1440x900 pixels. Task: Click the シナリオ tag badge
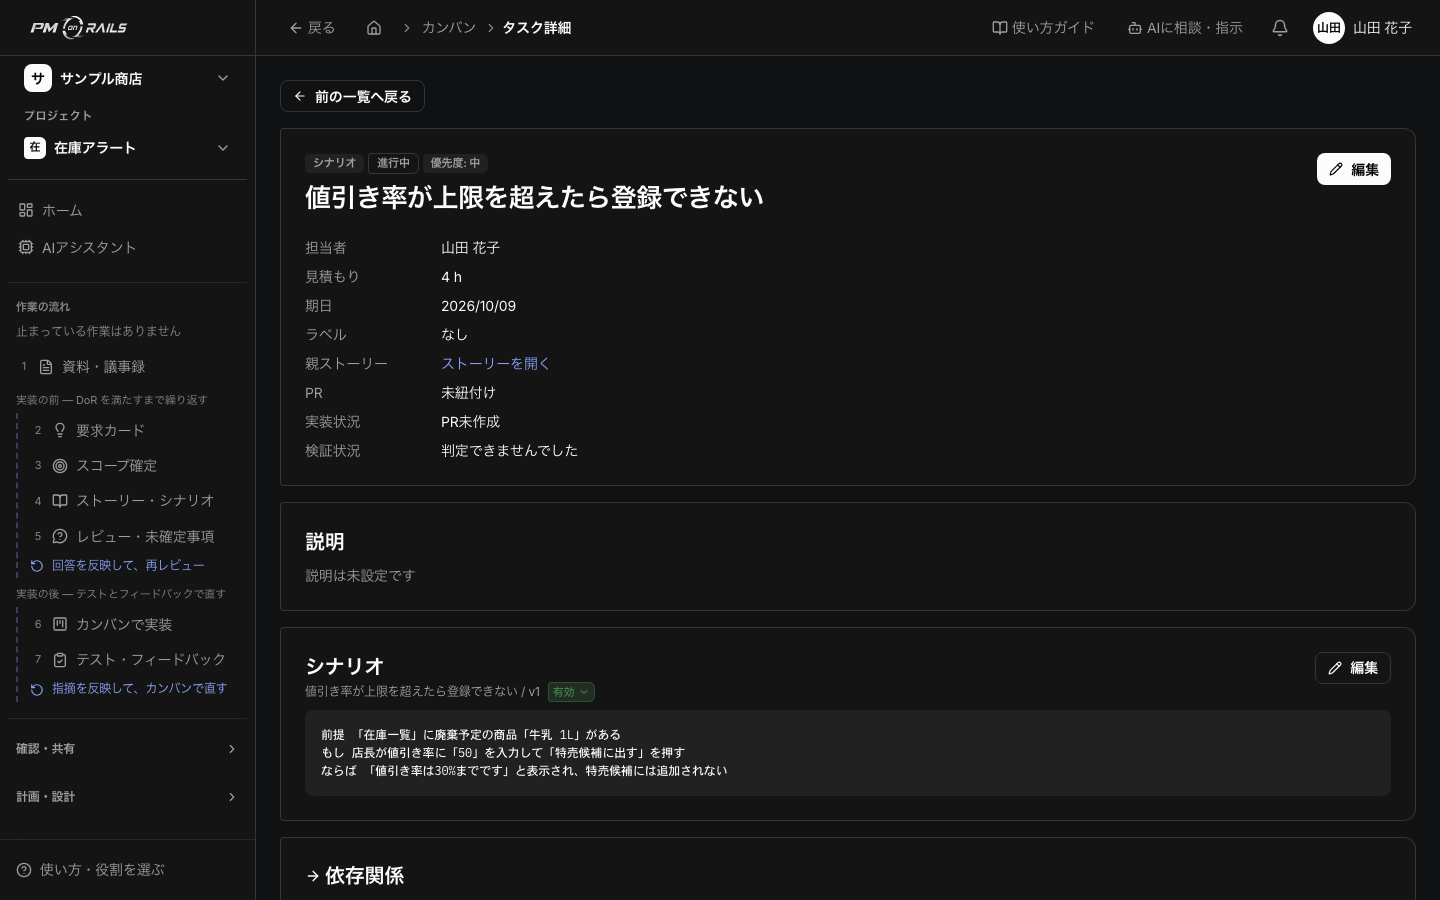(334, 163)
